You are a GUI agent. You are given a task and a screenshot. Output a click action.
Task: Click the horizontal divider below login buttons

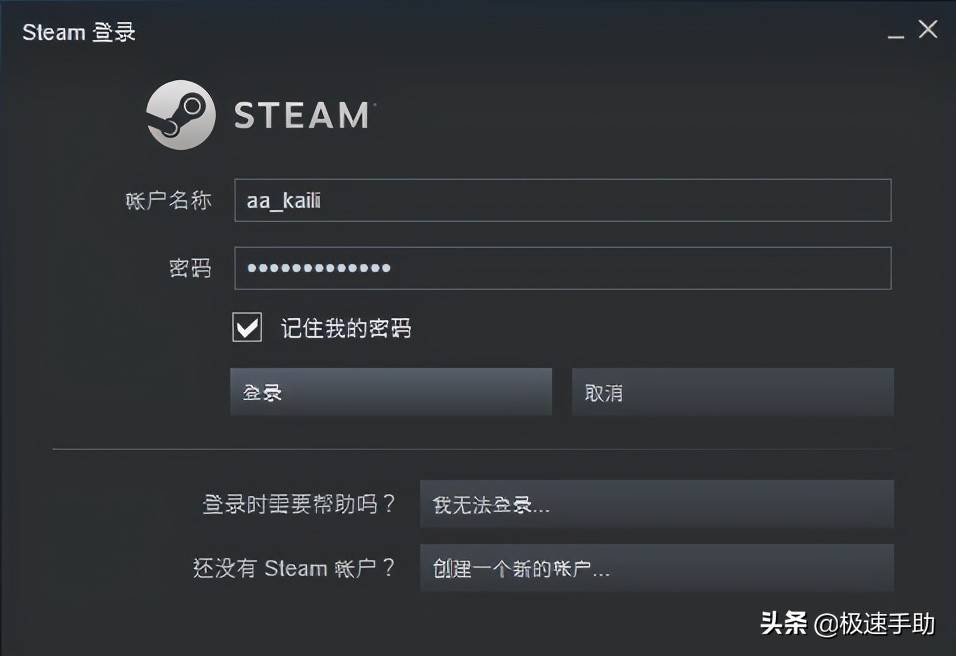[472, 449]
